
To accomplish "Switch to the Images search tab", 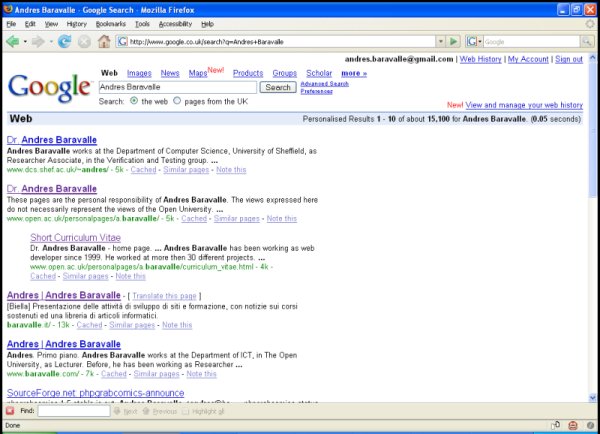I will (x=139, y=73).
